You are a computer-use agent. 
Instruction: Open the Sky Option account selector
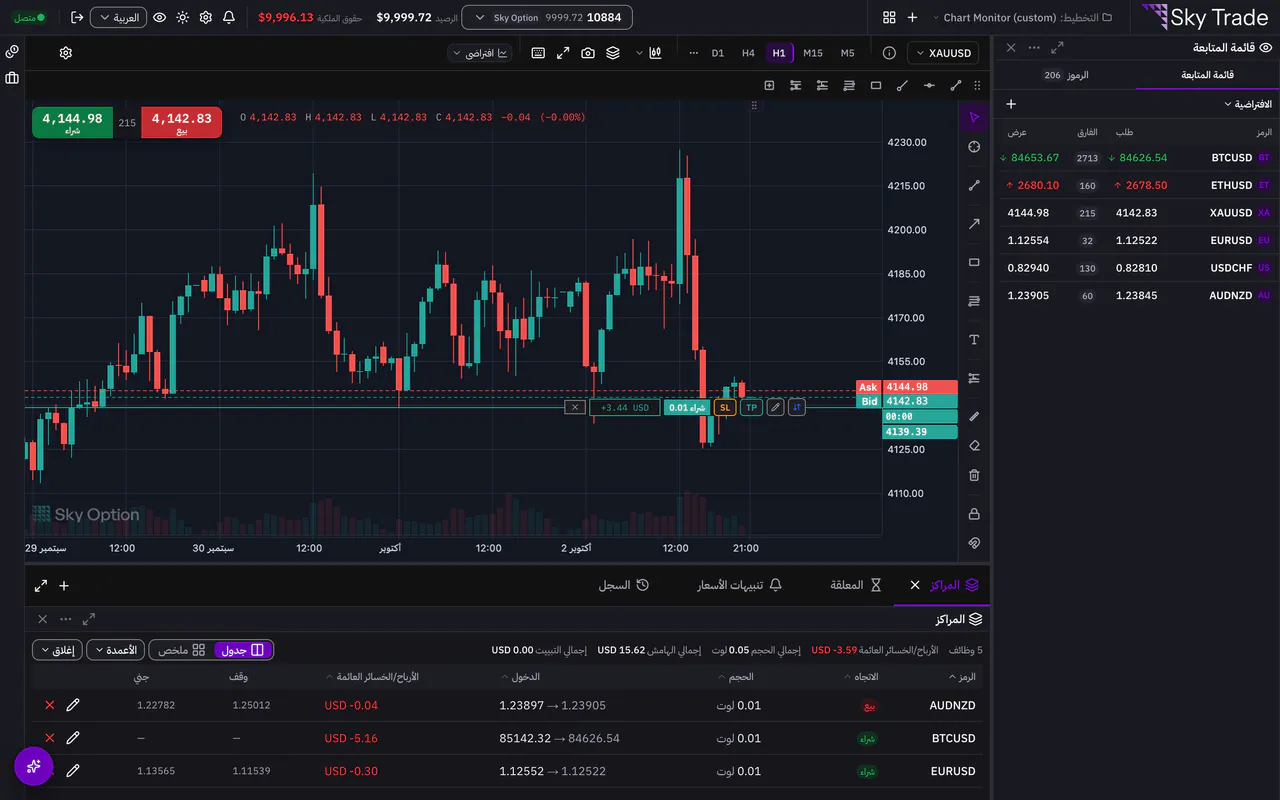(548, 18)
